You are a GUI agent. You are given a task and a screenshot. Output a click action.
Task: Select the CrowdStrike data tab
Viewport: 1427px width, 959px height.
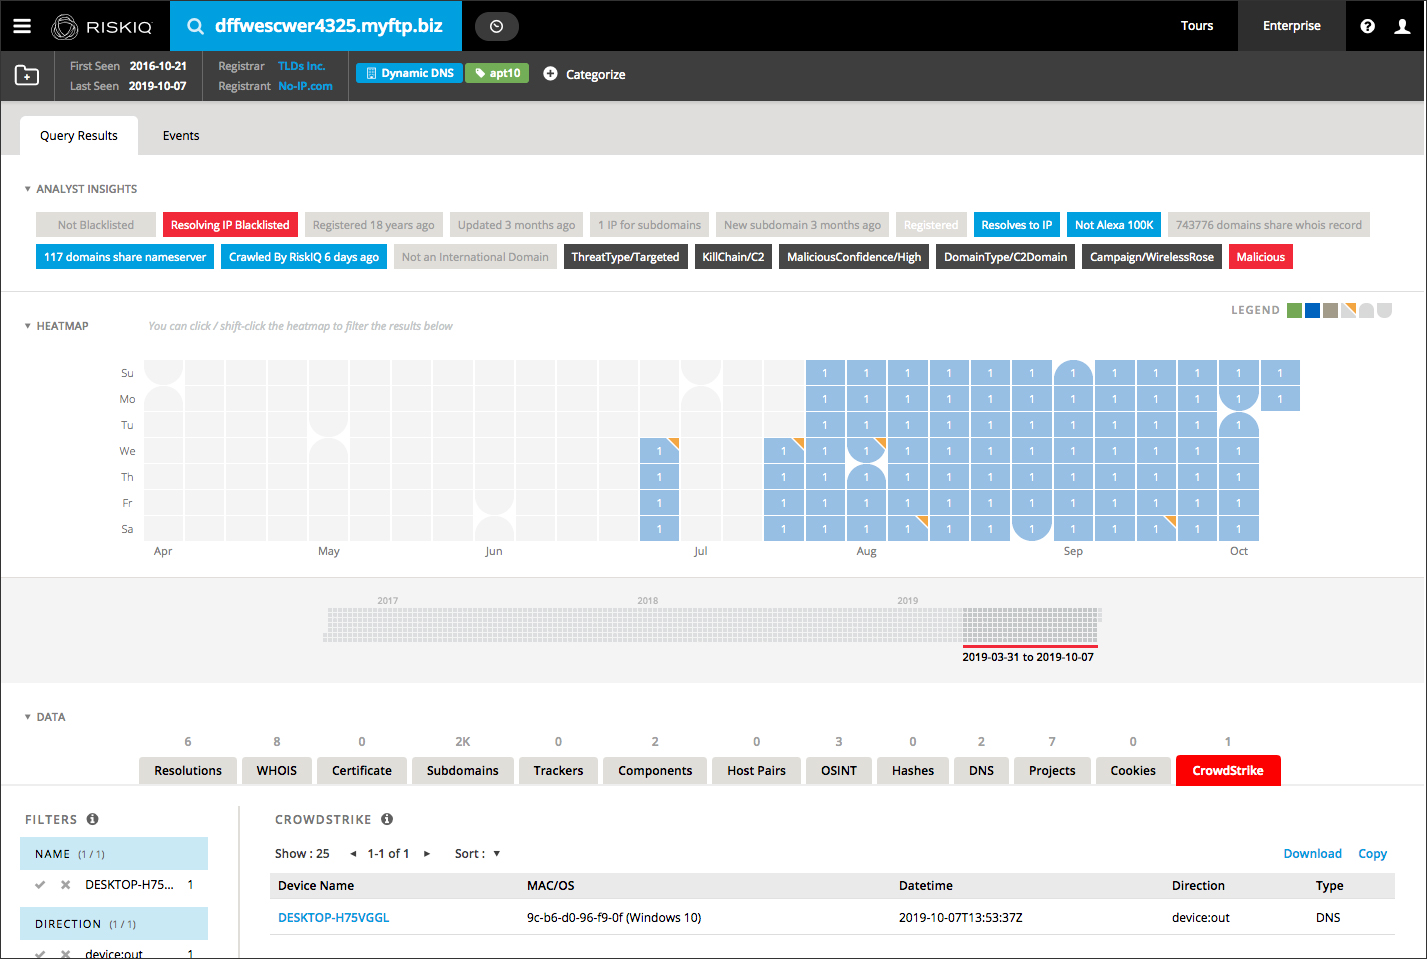[1228, 771]
